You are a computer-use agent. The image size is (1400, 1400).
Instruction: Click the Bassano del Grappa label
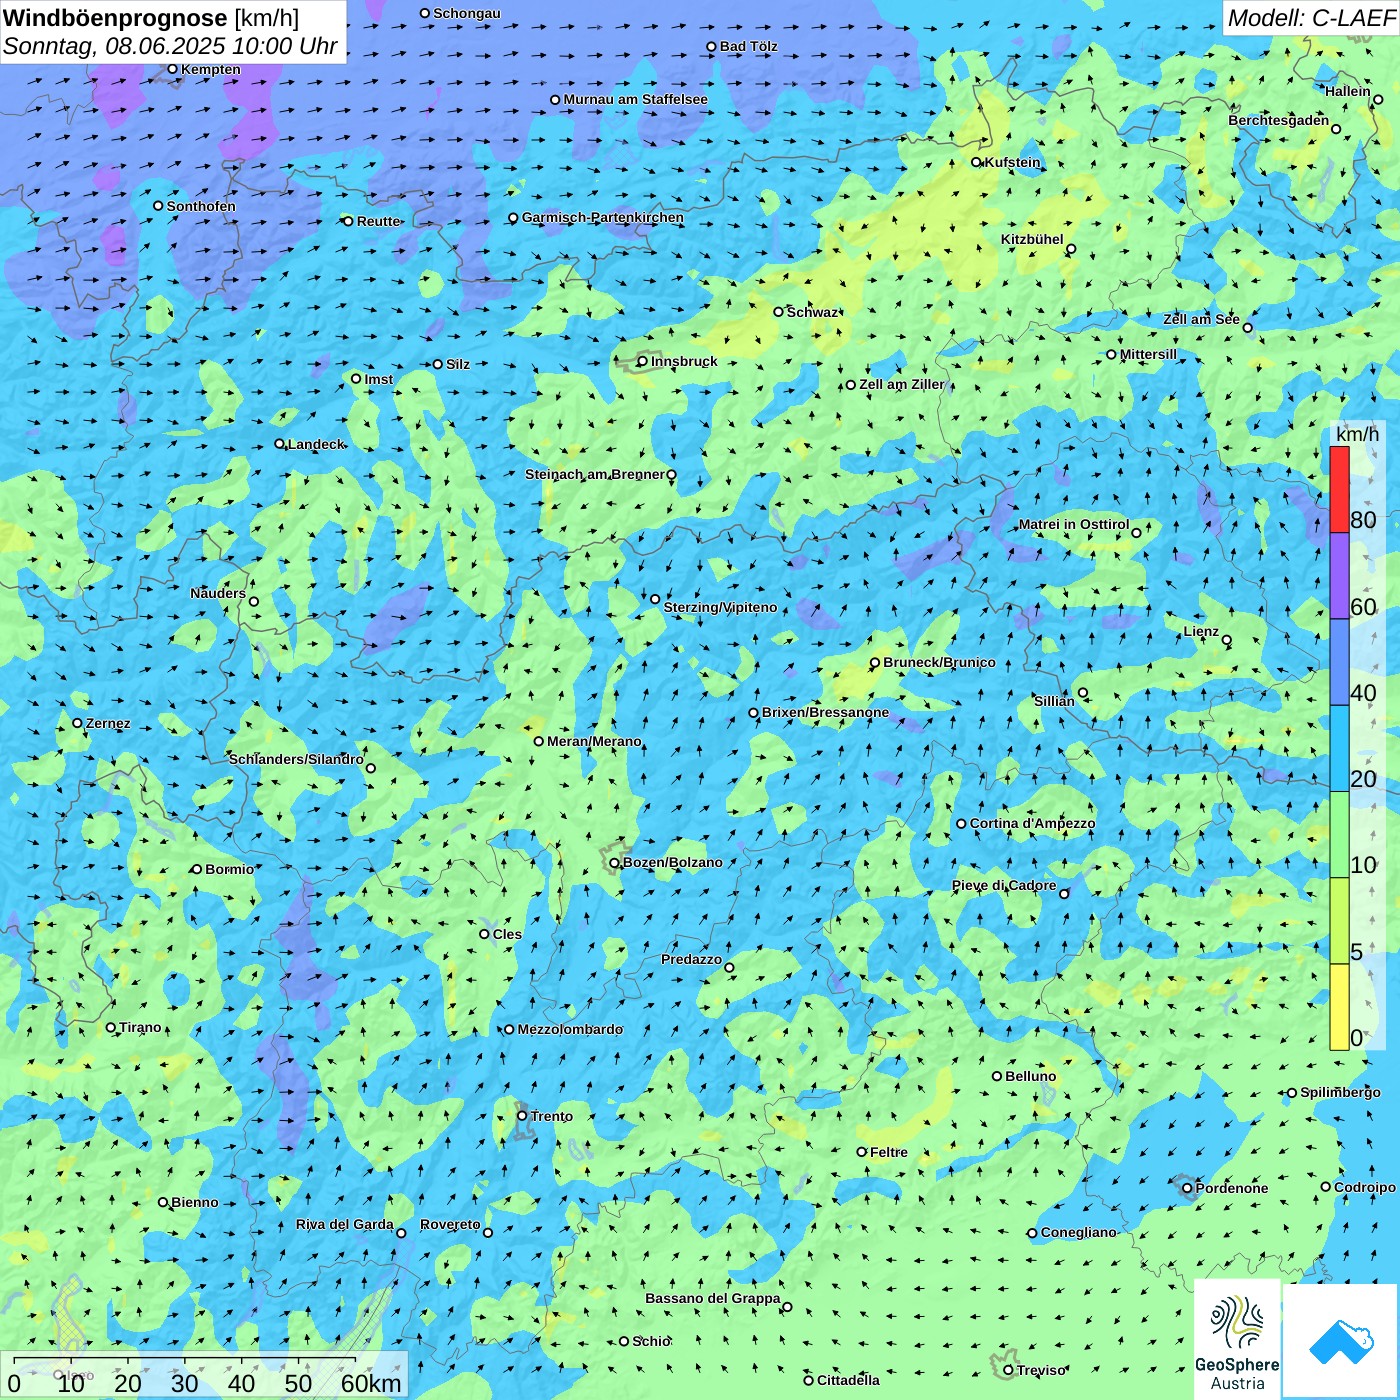[x=713, y=1298]
